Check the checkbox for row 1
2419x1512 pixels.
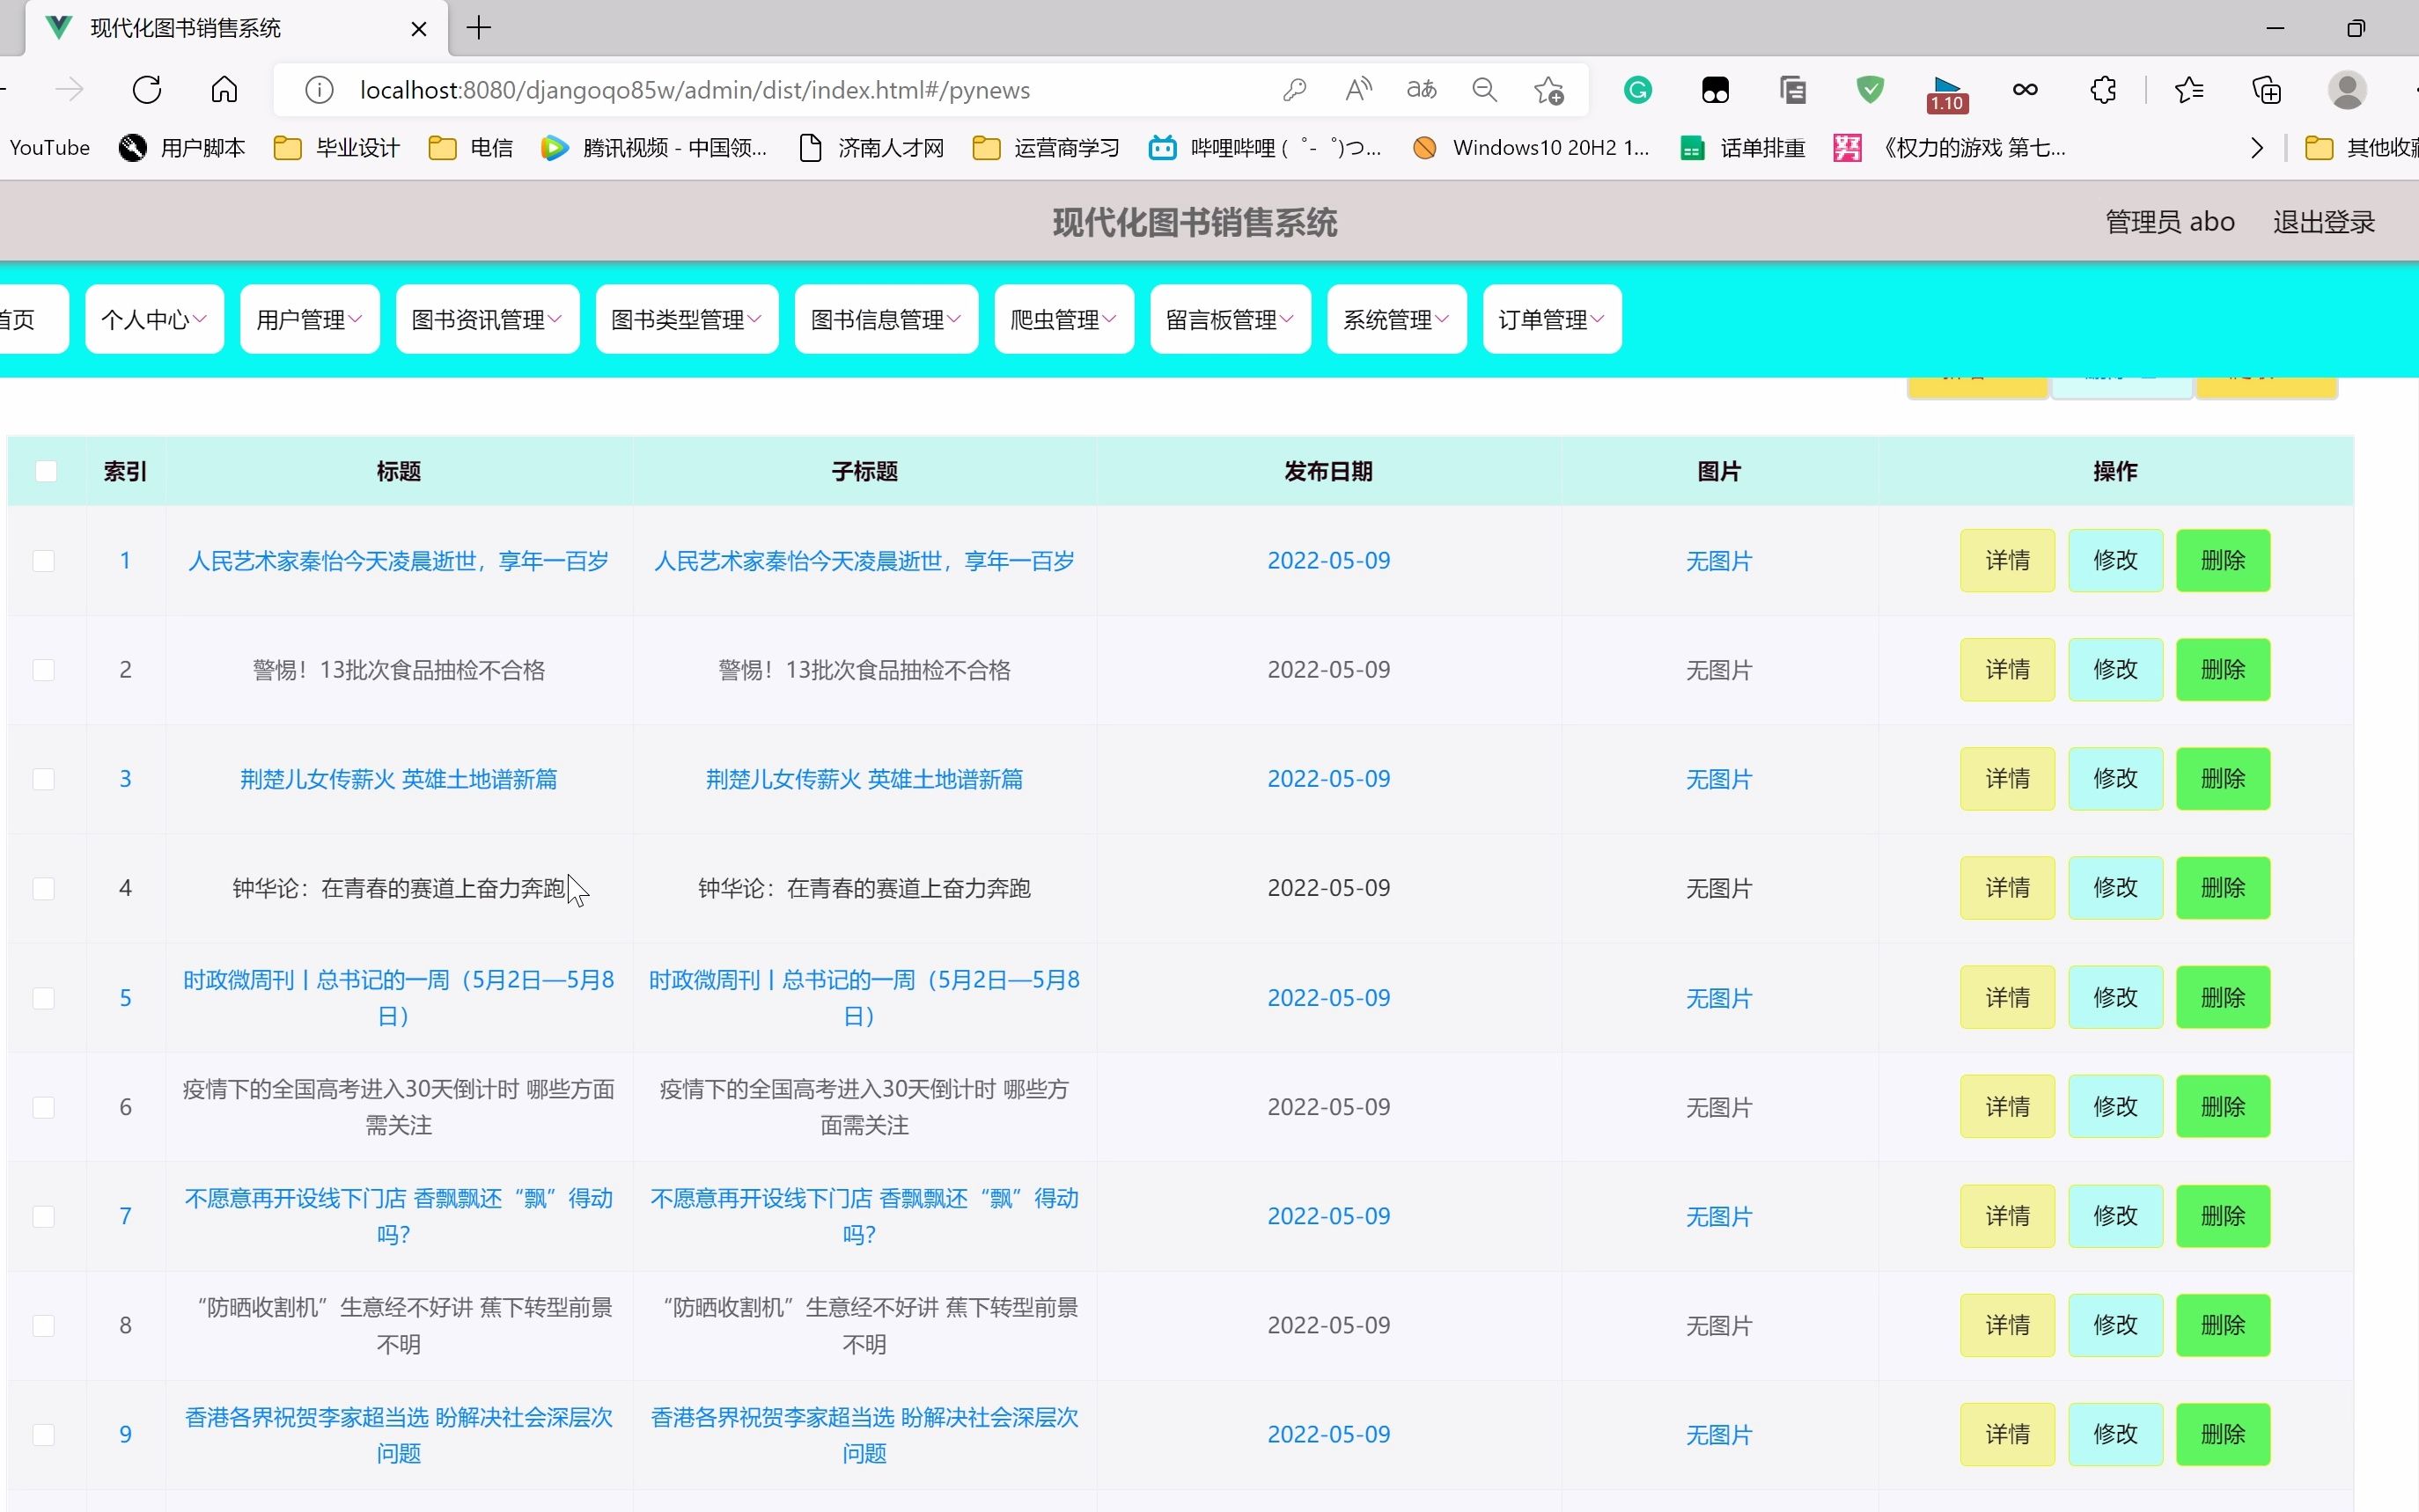43,561
